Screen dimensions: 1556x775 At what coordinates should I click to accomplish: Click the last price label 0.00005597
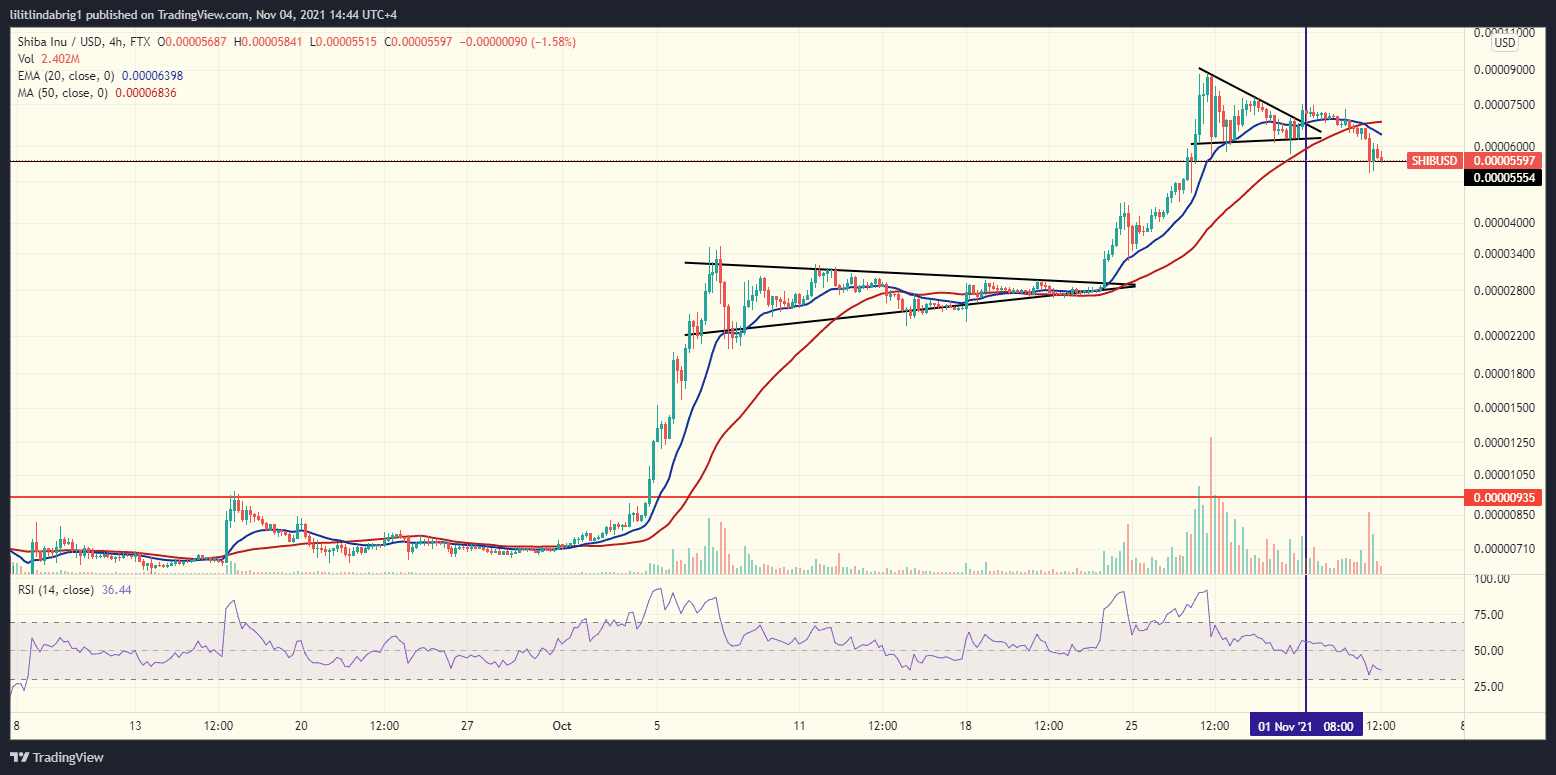click(1505, 160)
